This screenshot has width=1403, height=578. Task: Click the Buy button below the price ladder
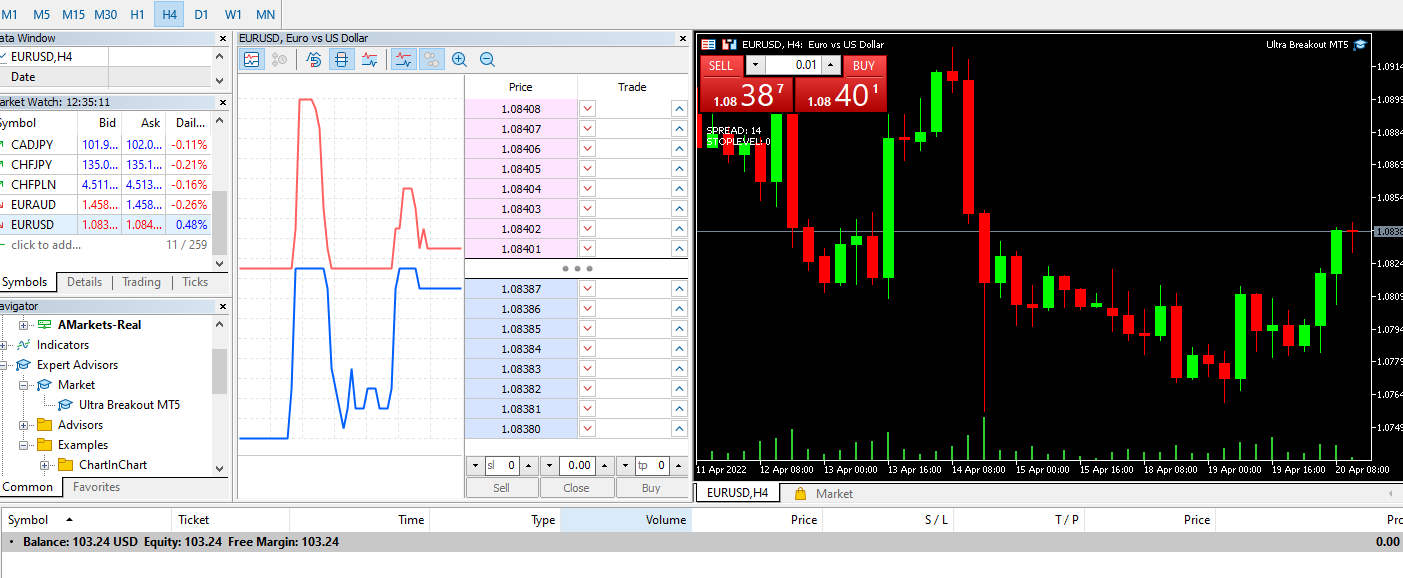[x=652, y=488]
